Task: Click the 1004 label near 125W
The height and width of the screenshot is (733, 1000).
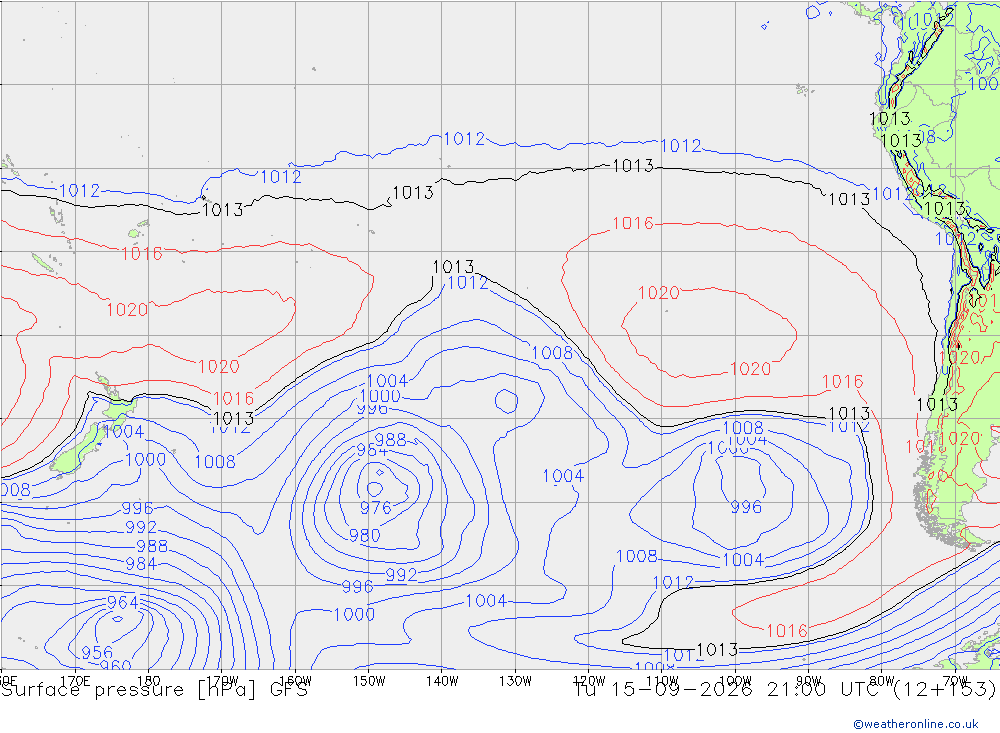Action: [563, 476]
